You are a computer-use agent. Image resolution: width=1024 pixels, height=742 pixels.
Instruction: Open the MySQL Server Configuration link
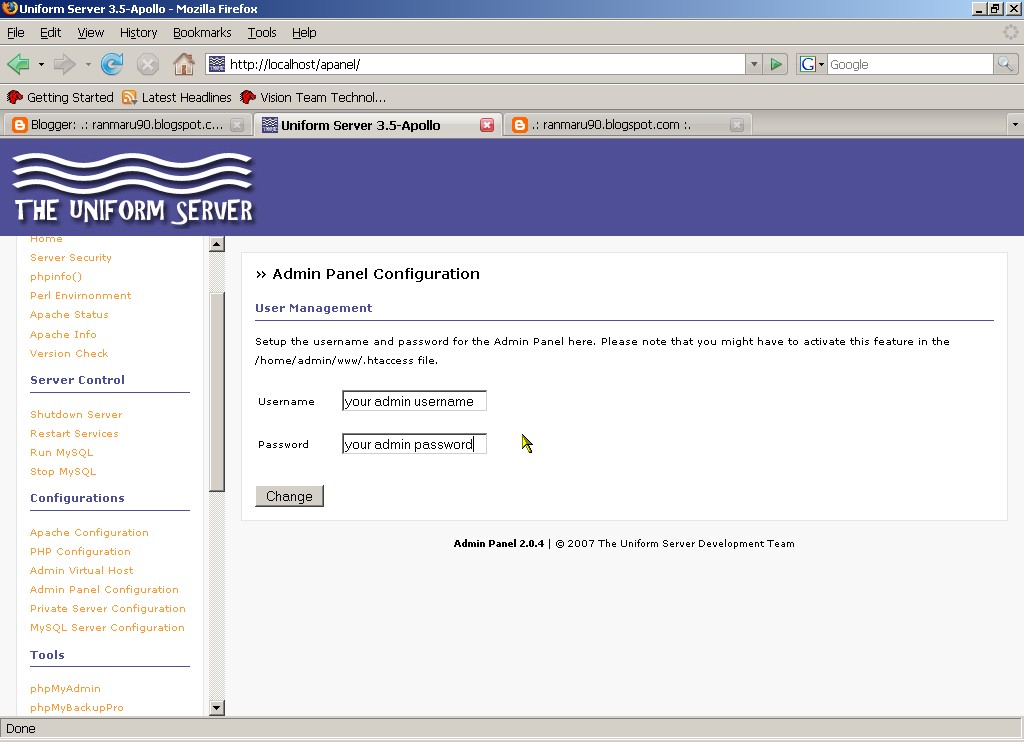click(x=107, y=627)
